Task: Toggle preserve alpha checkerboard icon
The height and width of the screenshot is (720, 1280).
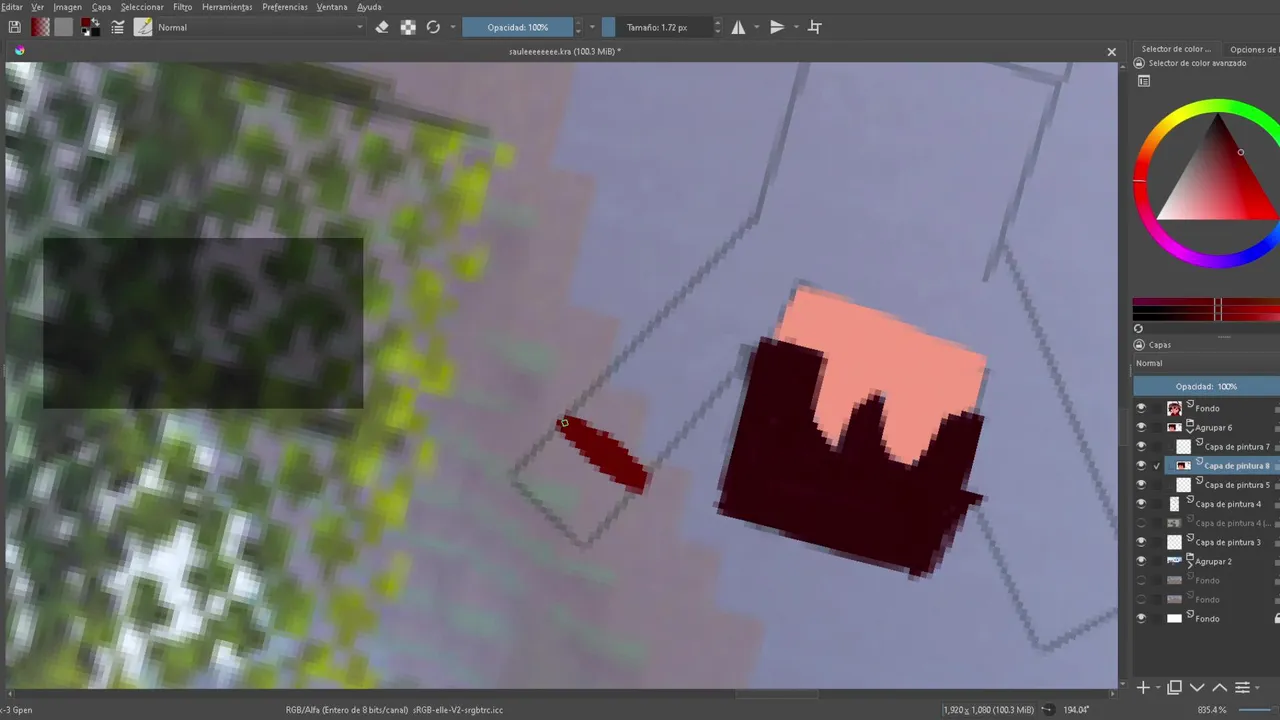Action: point(408,27)
